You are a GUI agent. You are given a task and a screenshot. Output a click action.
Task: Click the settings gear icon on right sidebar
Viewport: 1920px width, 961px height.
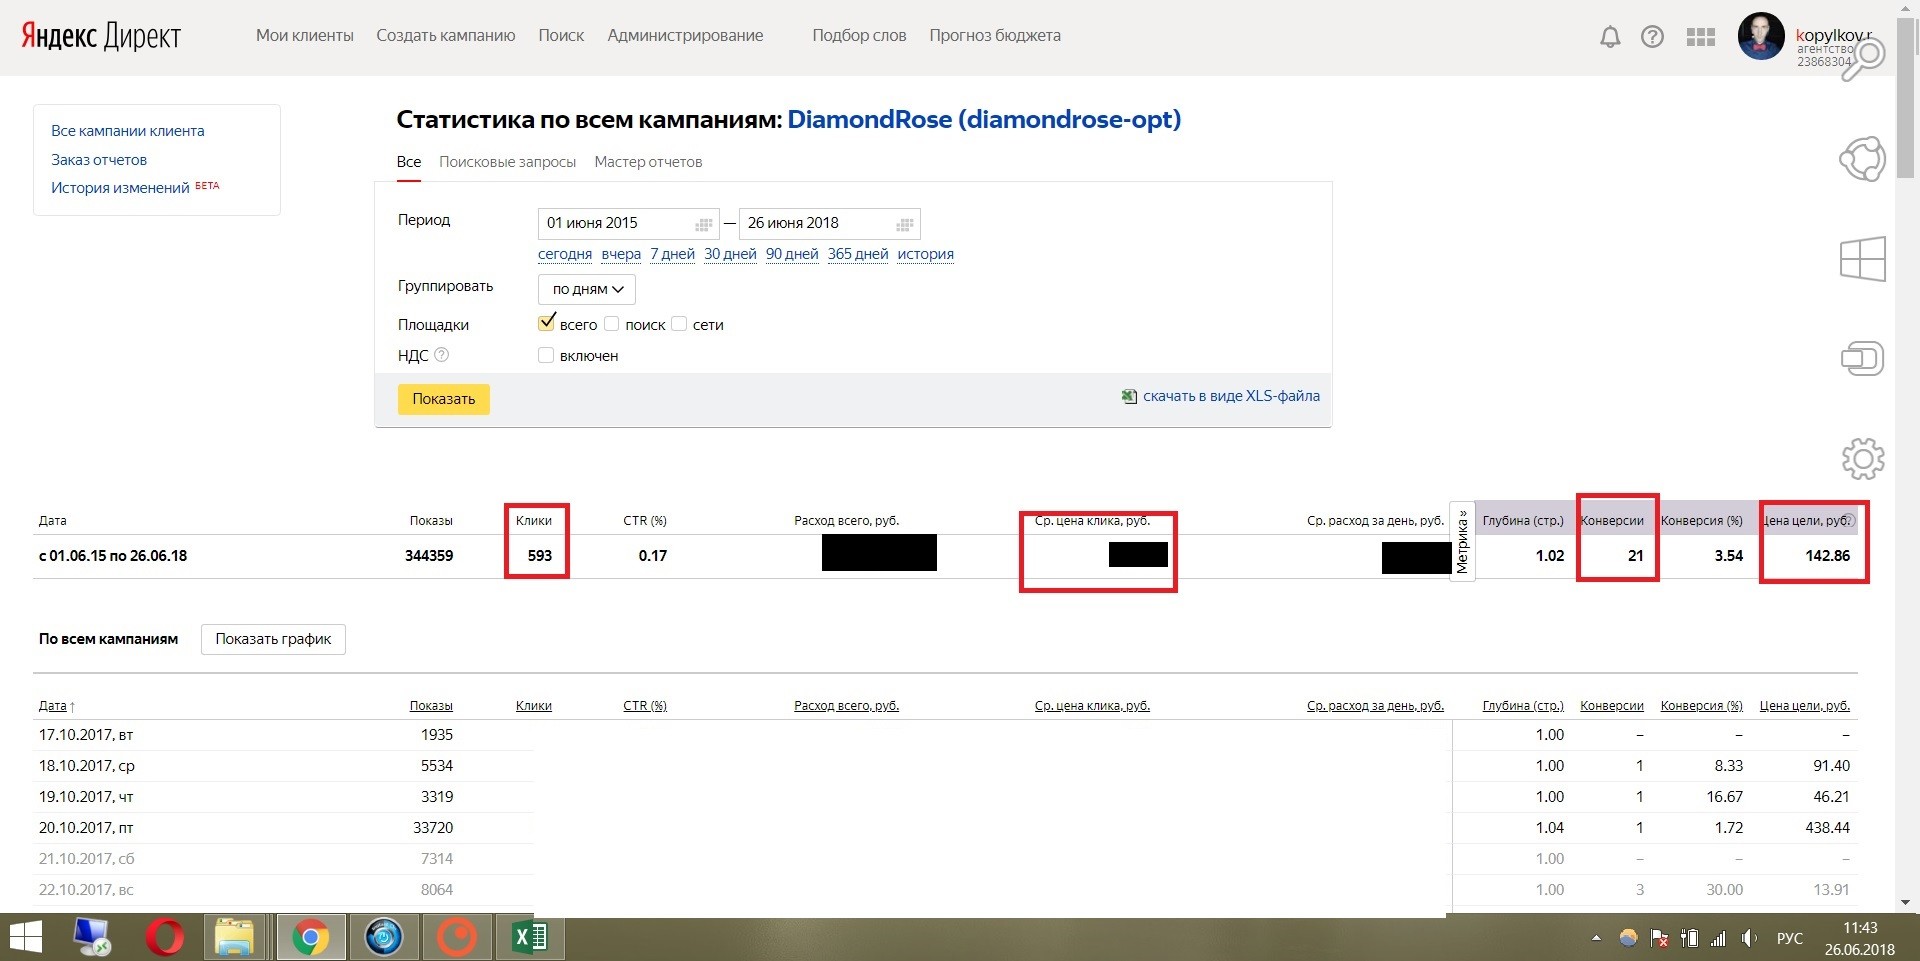tap(1863, 459)
